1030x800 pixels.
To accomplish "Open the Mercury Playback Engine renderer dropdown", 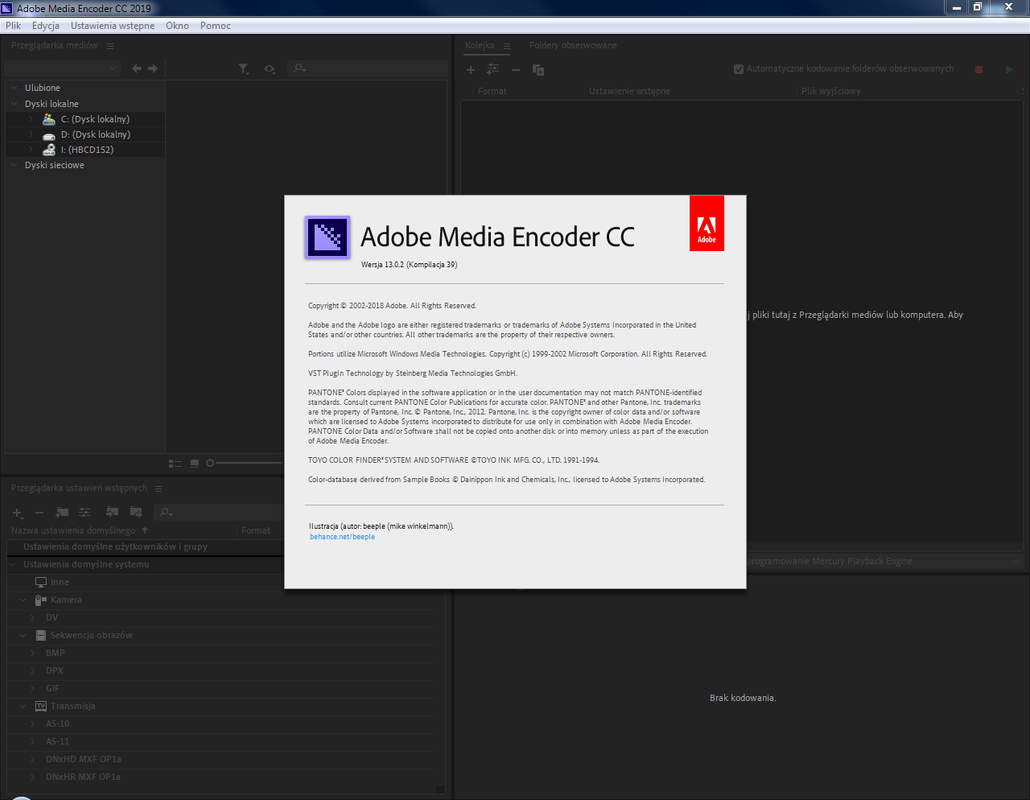I will click(x=884, y=561).
